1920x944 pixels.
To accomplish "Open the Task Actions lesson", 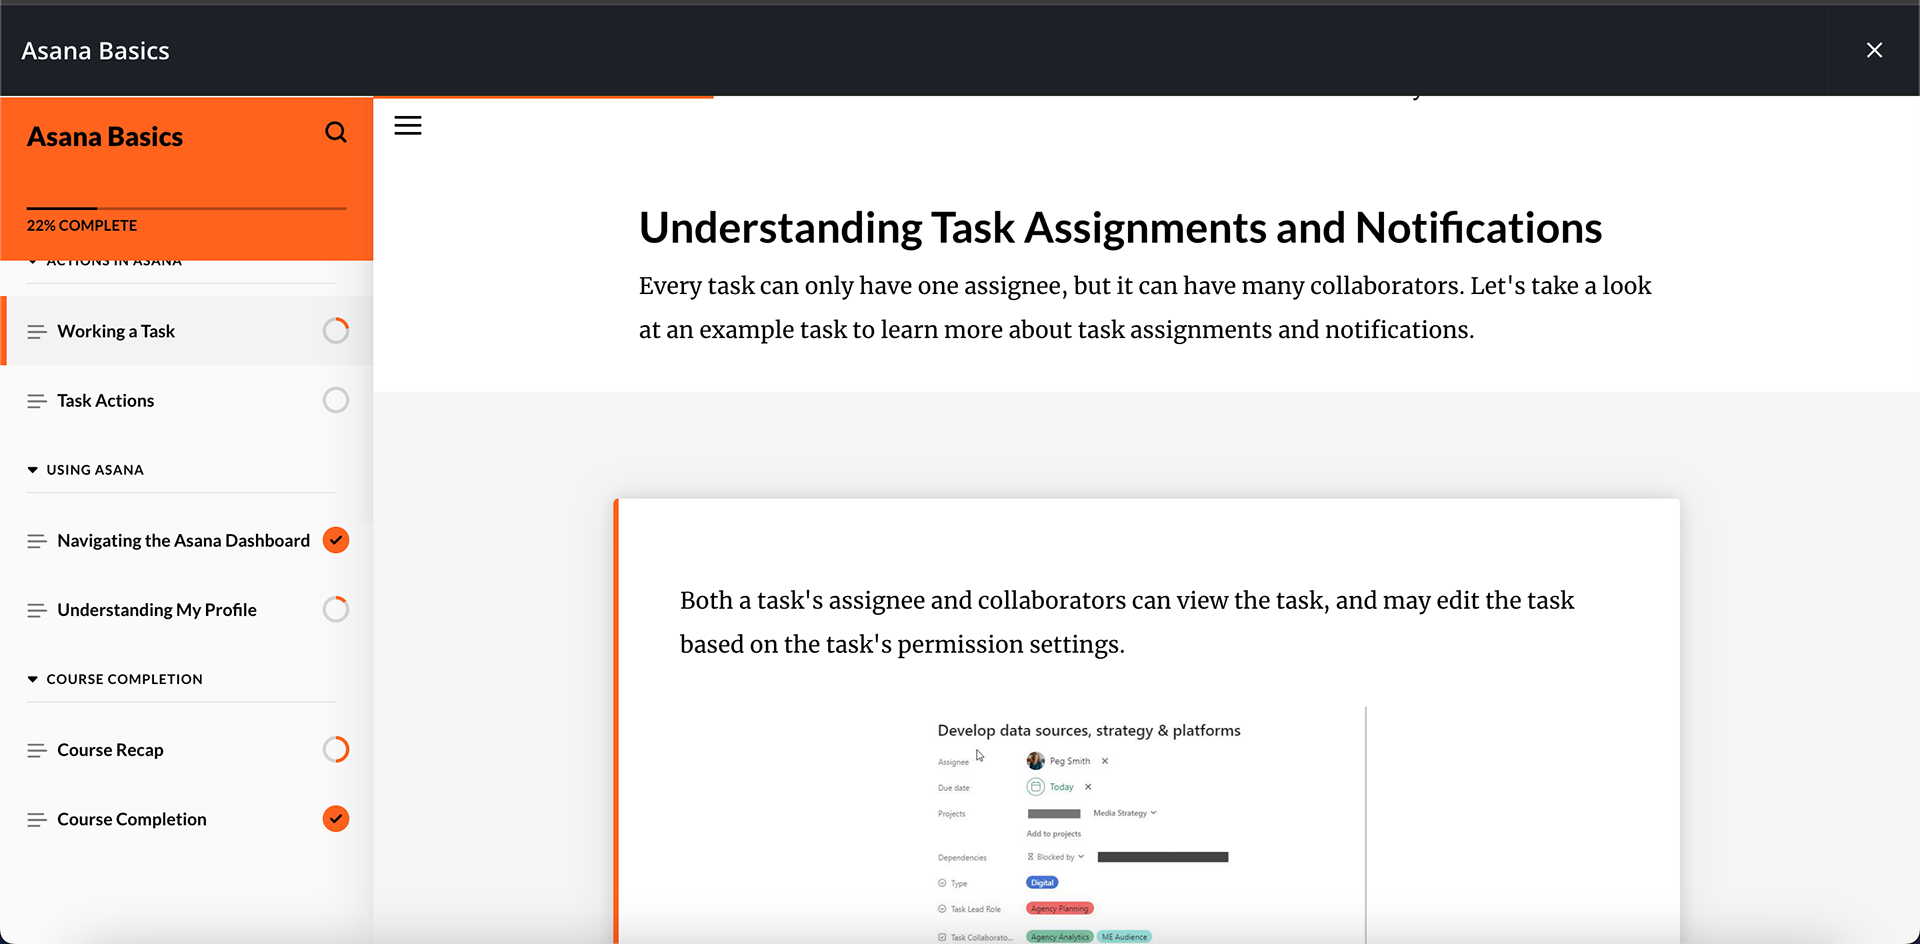I will tap(186, 400).
